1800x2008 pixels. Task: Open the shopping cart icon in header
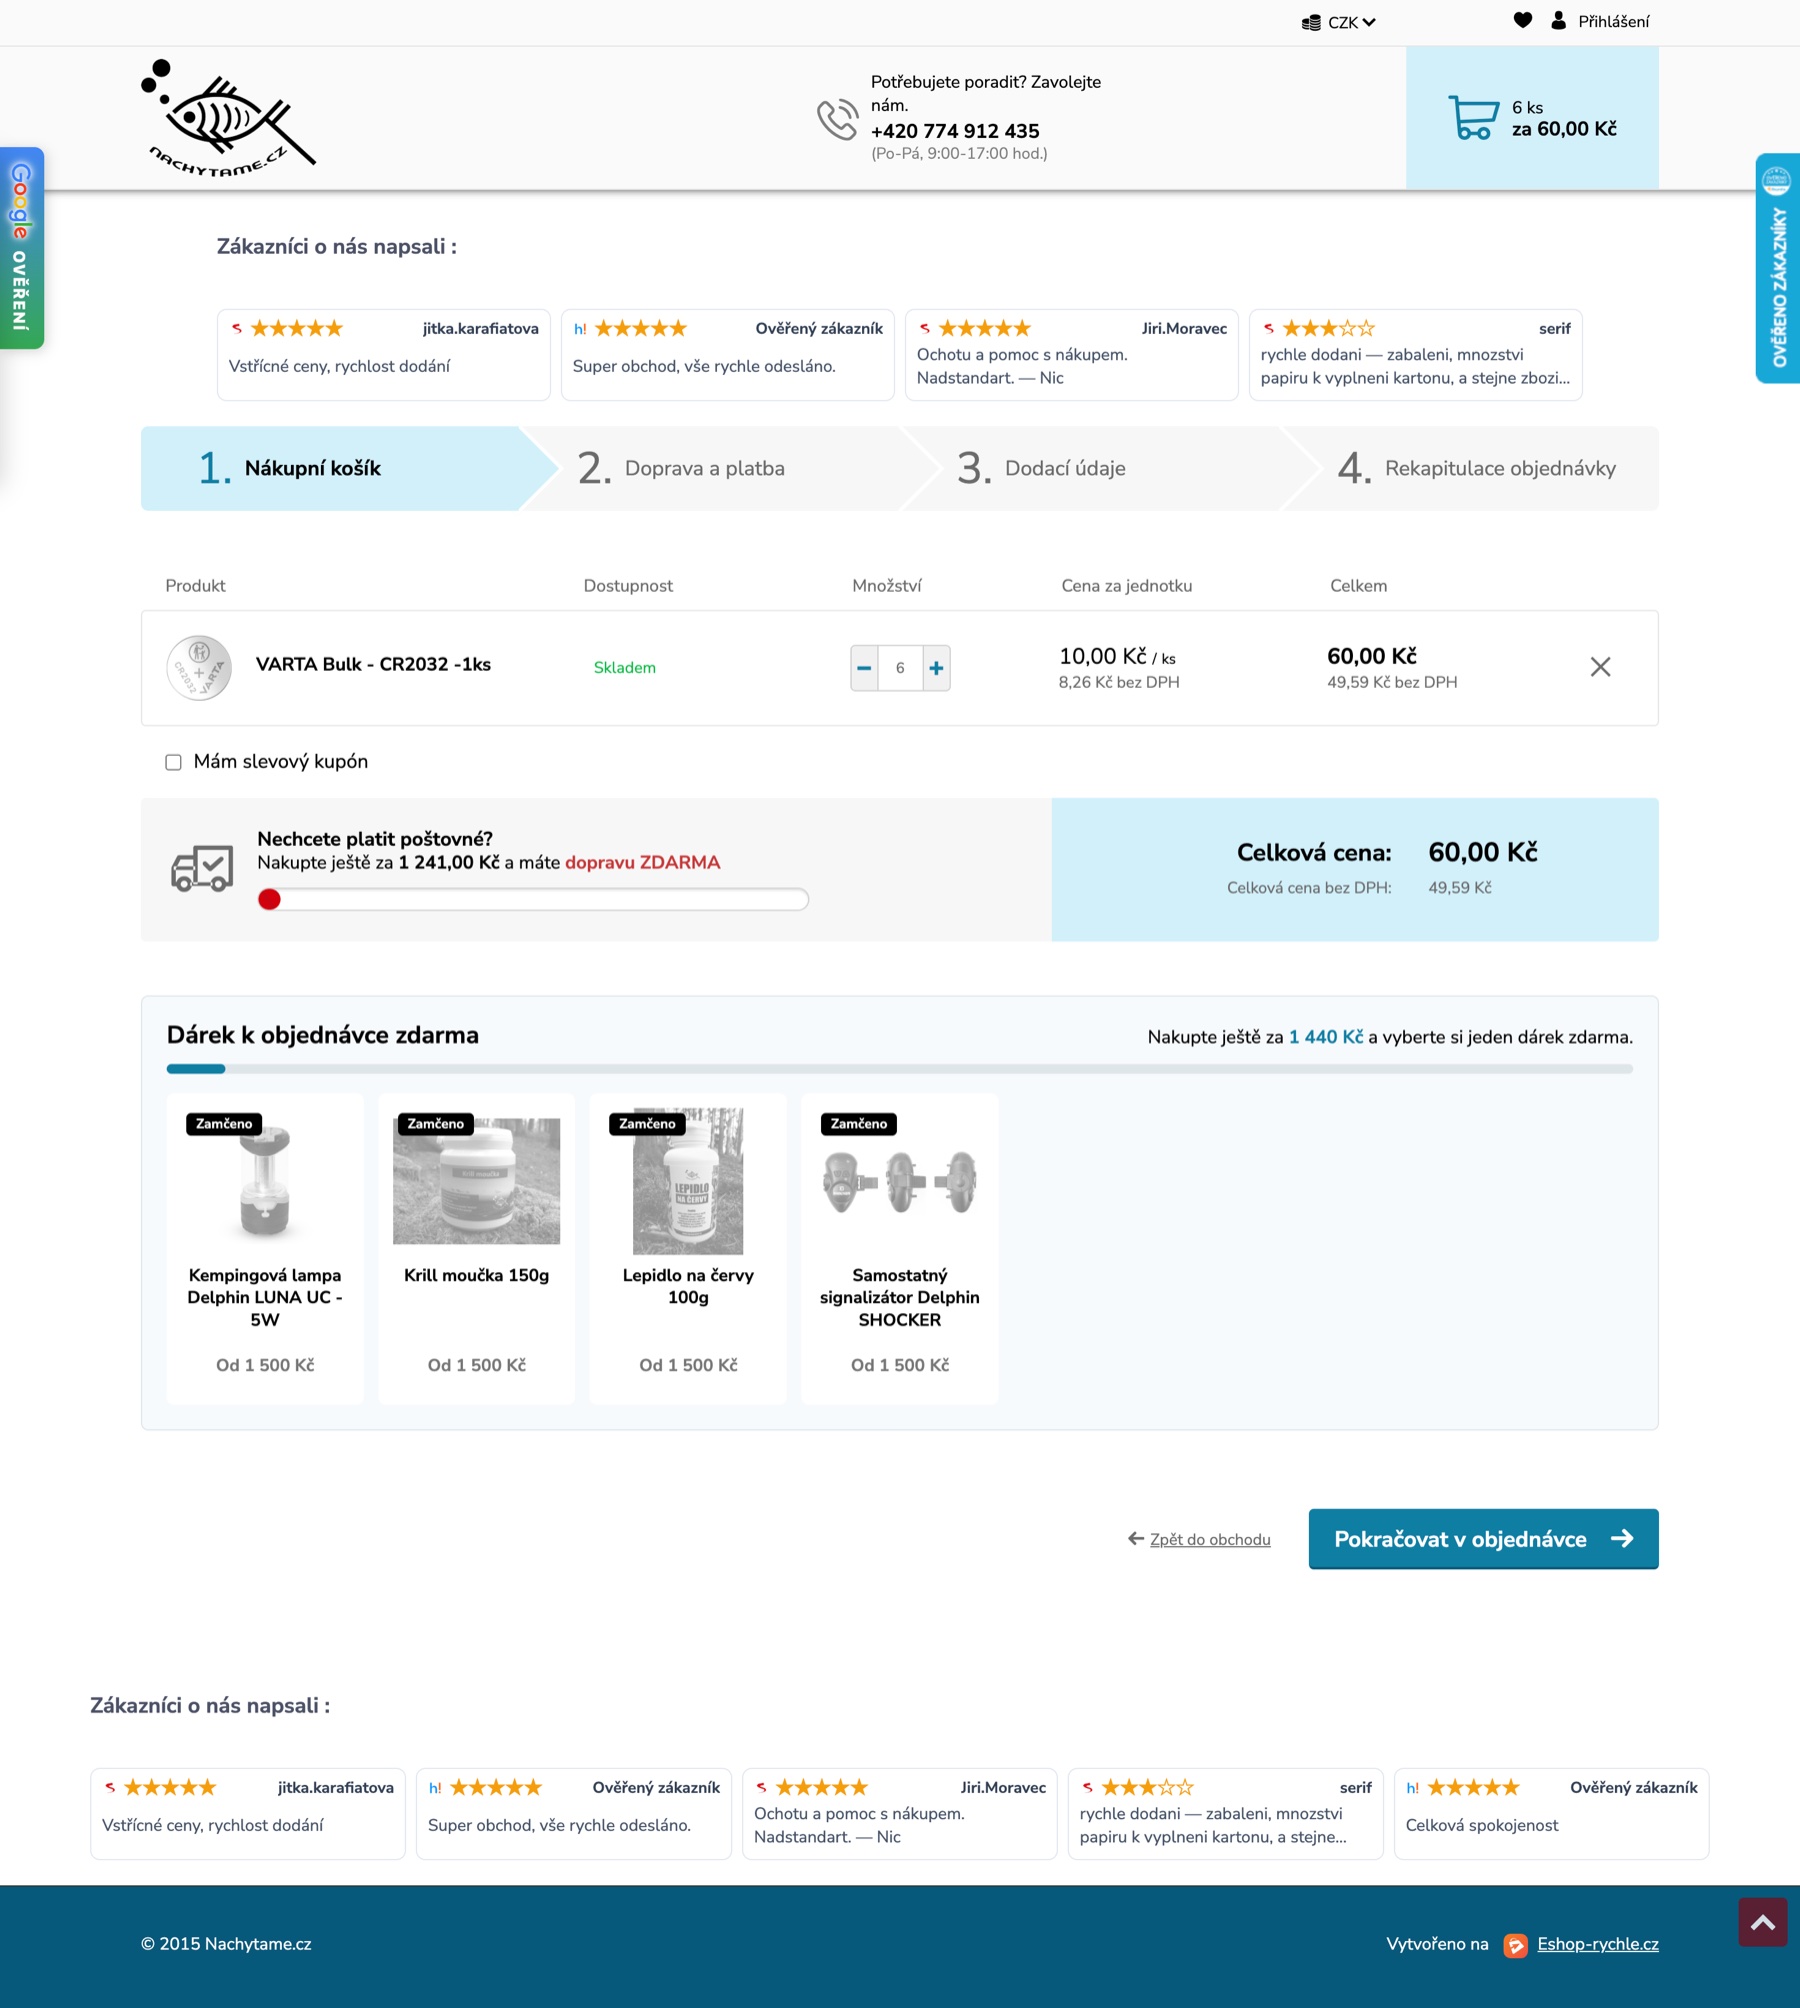click(x=1473, y=117)
